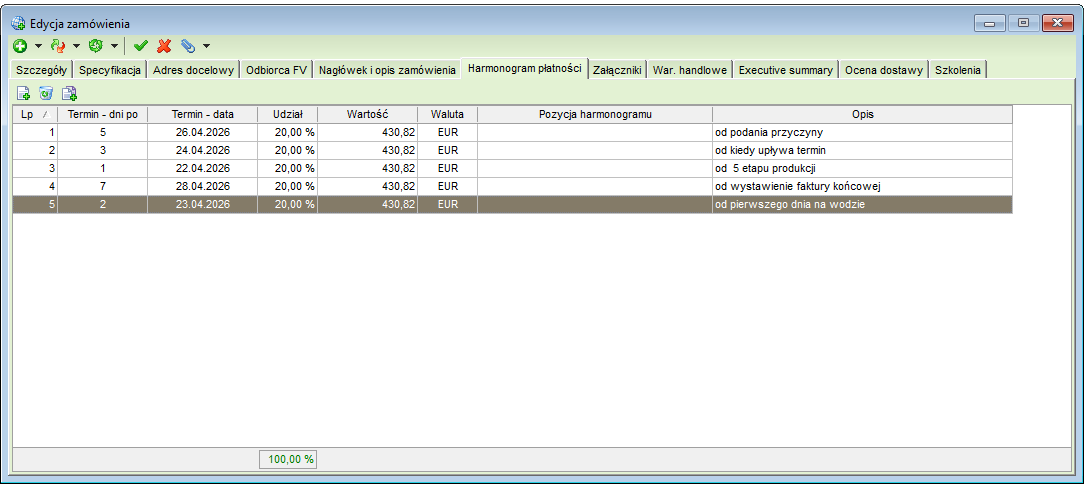Click 20,00 % share in row 4
1084x484 pixels.
click(288, 186)
